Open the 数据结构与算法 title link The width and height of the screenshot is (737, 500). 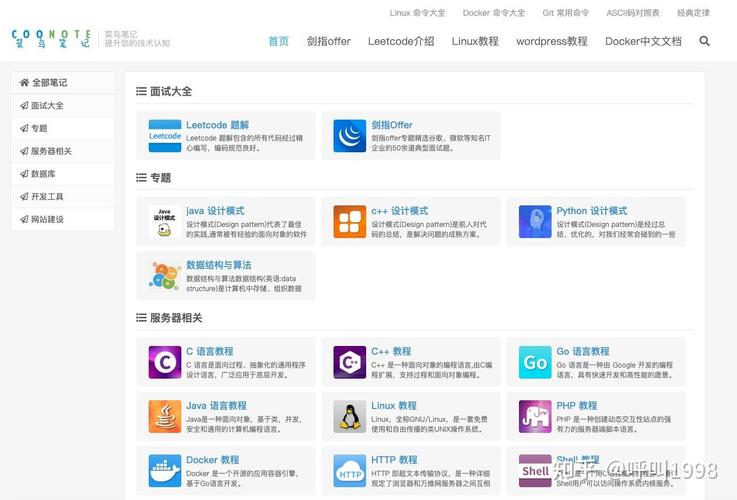(219, 265)
